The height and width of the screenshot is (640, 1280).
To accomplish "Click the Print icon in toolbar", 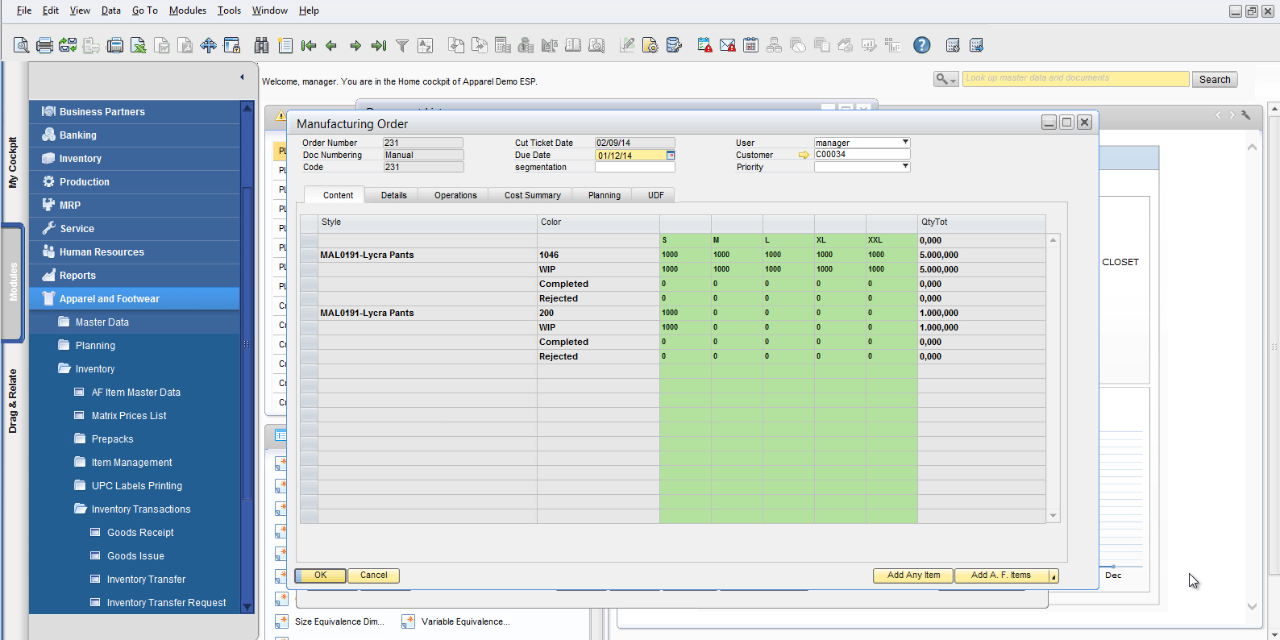I will [44, 45].
